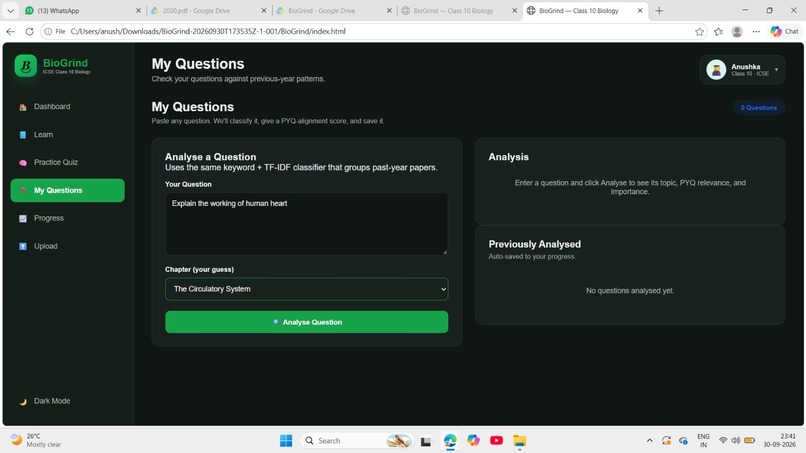The image size is (806, 453).
Task: Favorite this page with star icon
Action: tap(699, 31)
